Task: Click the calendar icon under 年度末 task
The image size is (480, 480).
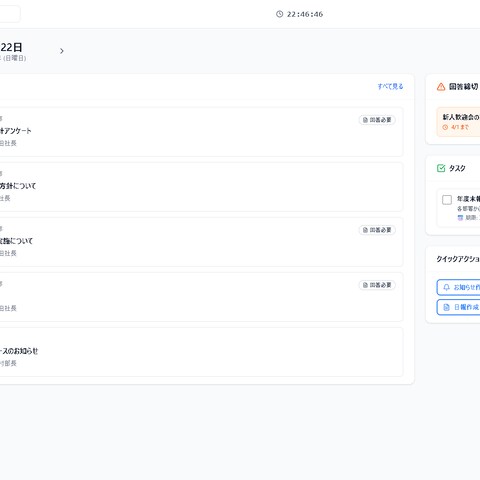Action: coord(460,218)
